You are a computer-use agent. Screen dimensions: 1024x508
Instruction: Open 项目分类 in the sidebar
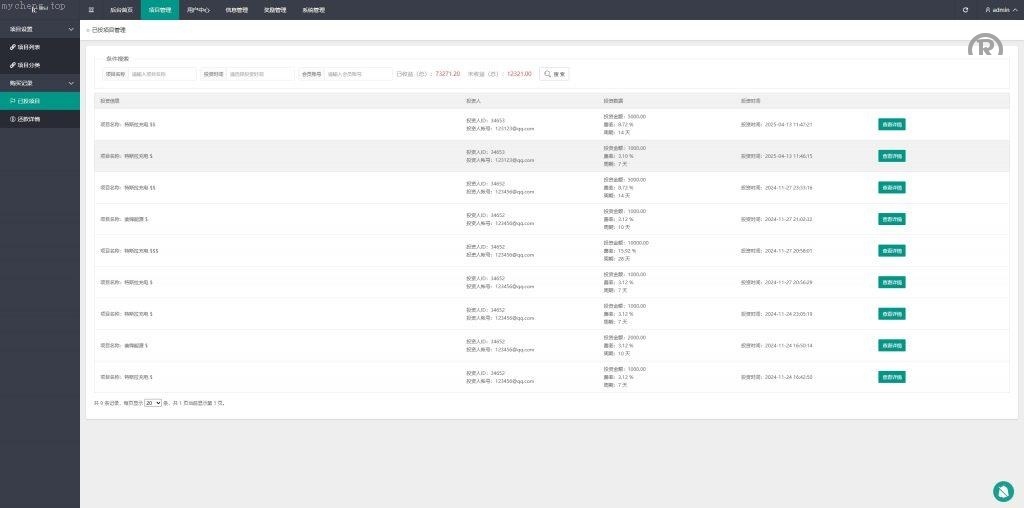(27, 65)
